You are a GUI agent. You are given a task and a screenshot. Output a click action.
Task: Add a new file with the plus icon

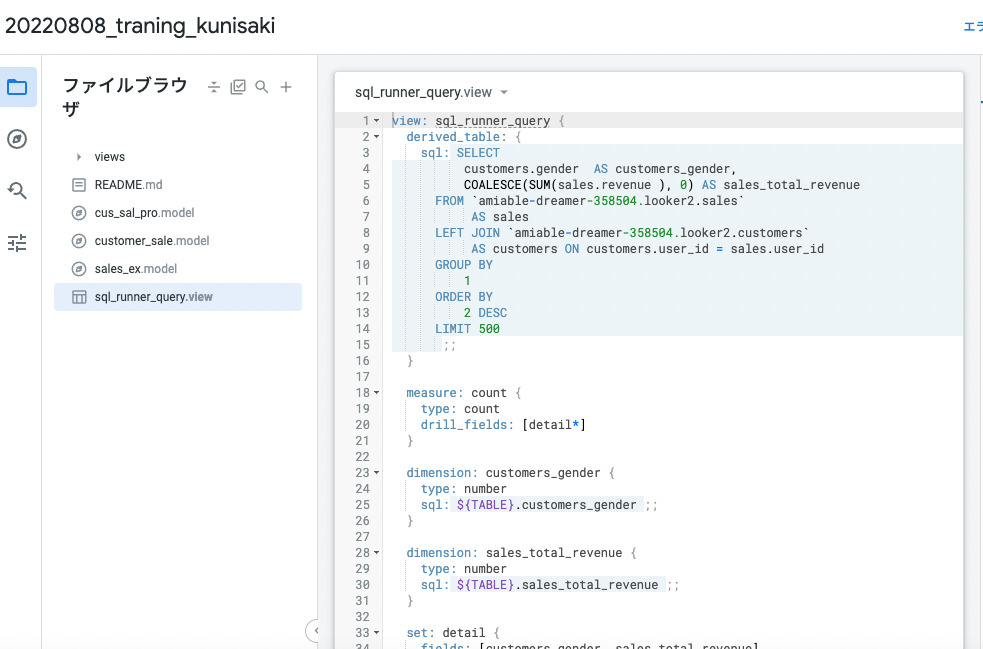pos(286,86)
